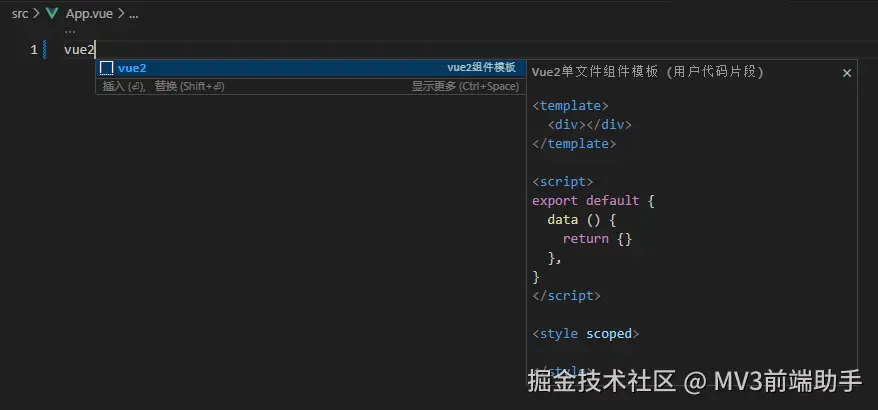Open App.vue breadcrumb item
Screen dimensions: 878x410
[89, 14]
